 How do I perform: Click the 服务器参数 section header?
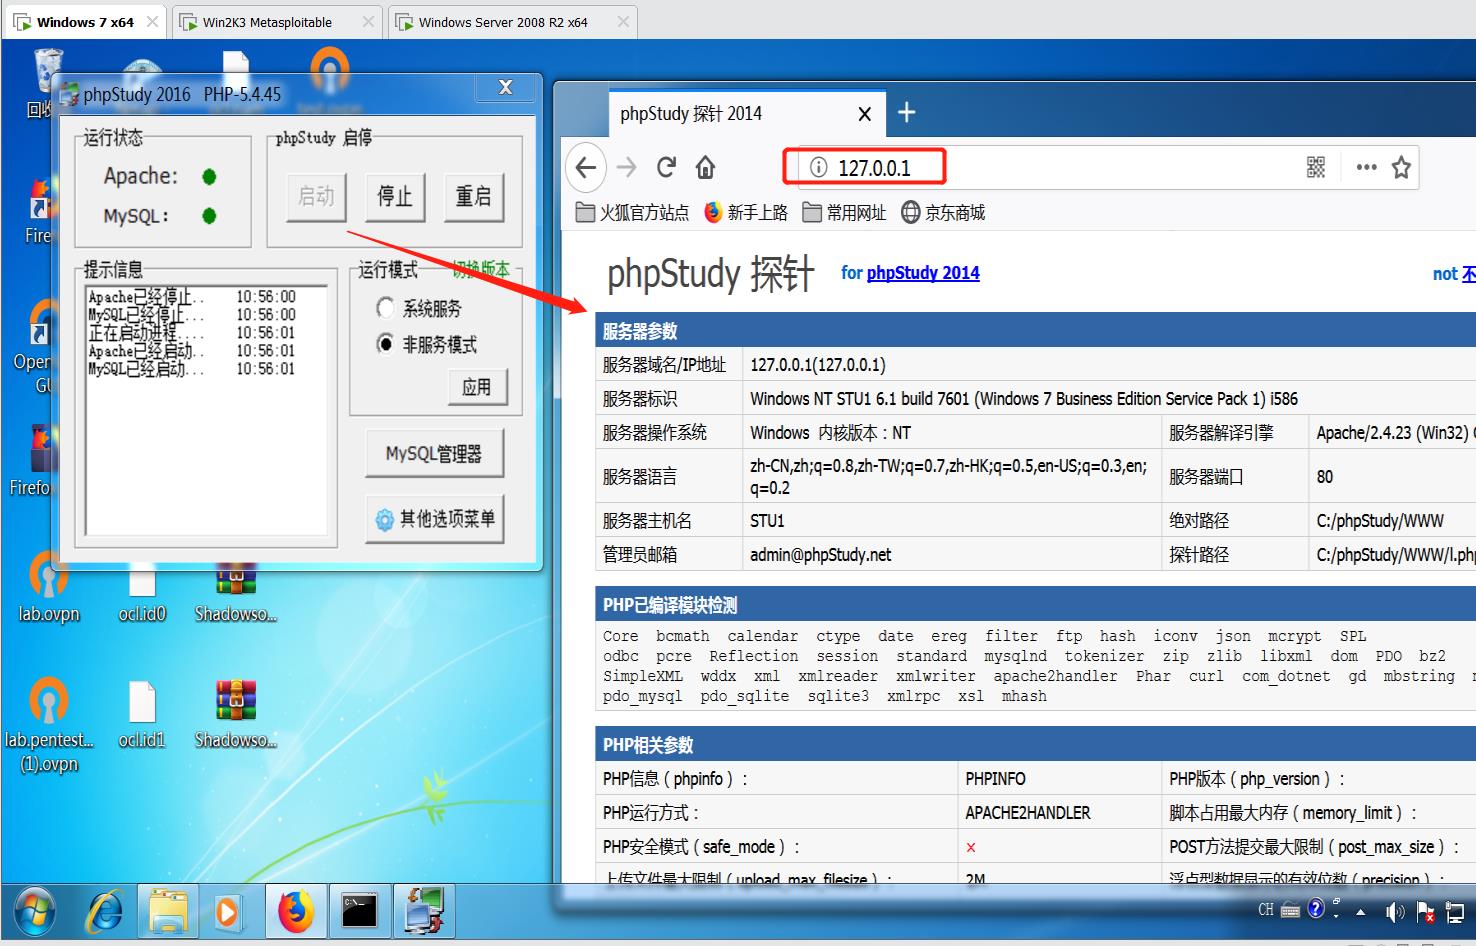(x=1035, y=331)
